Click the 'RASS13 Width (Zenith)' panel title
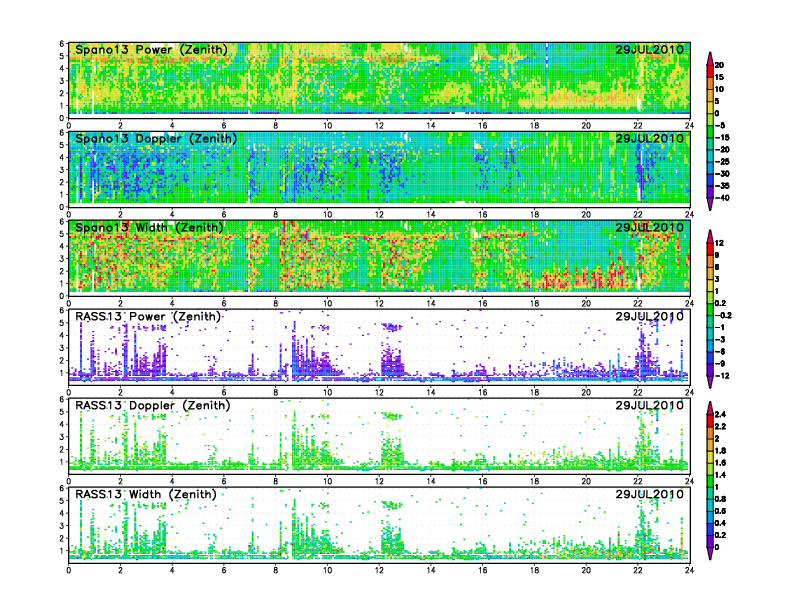Screen dimensions: 792x612 (x=146, y=494)
